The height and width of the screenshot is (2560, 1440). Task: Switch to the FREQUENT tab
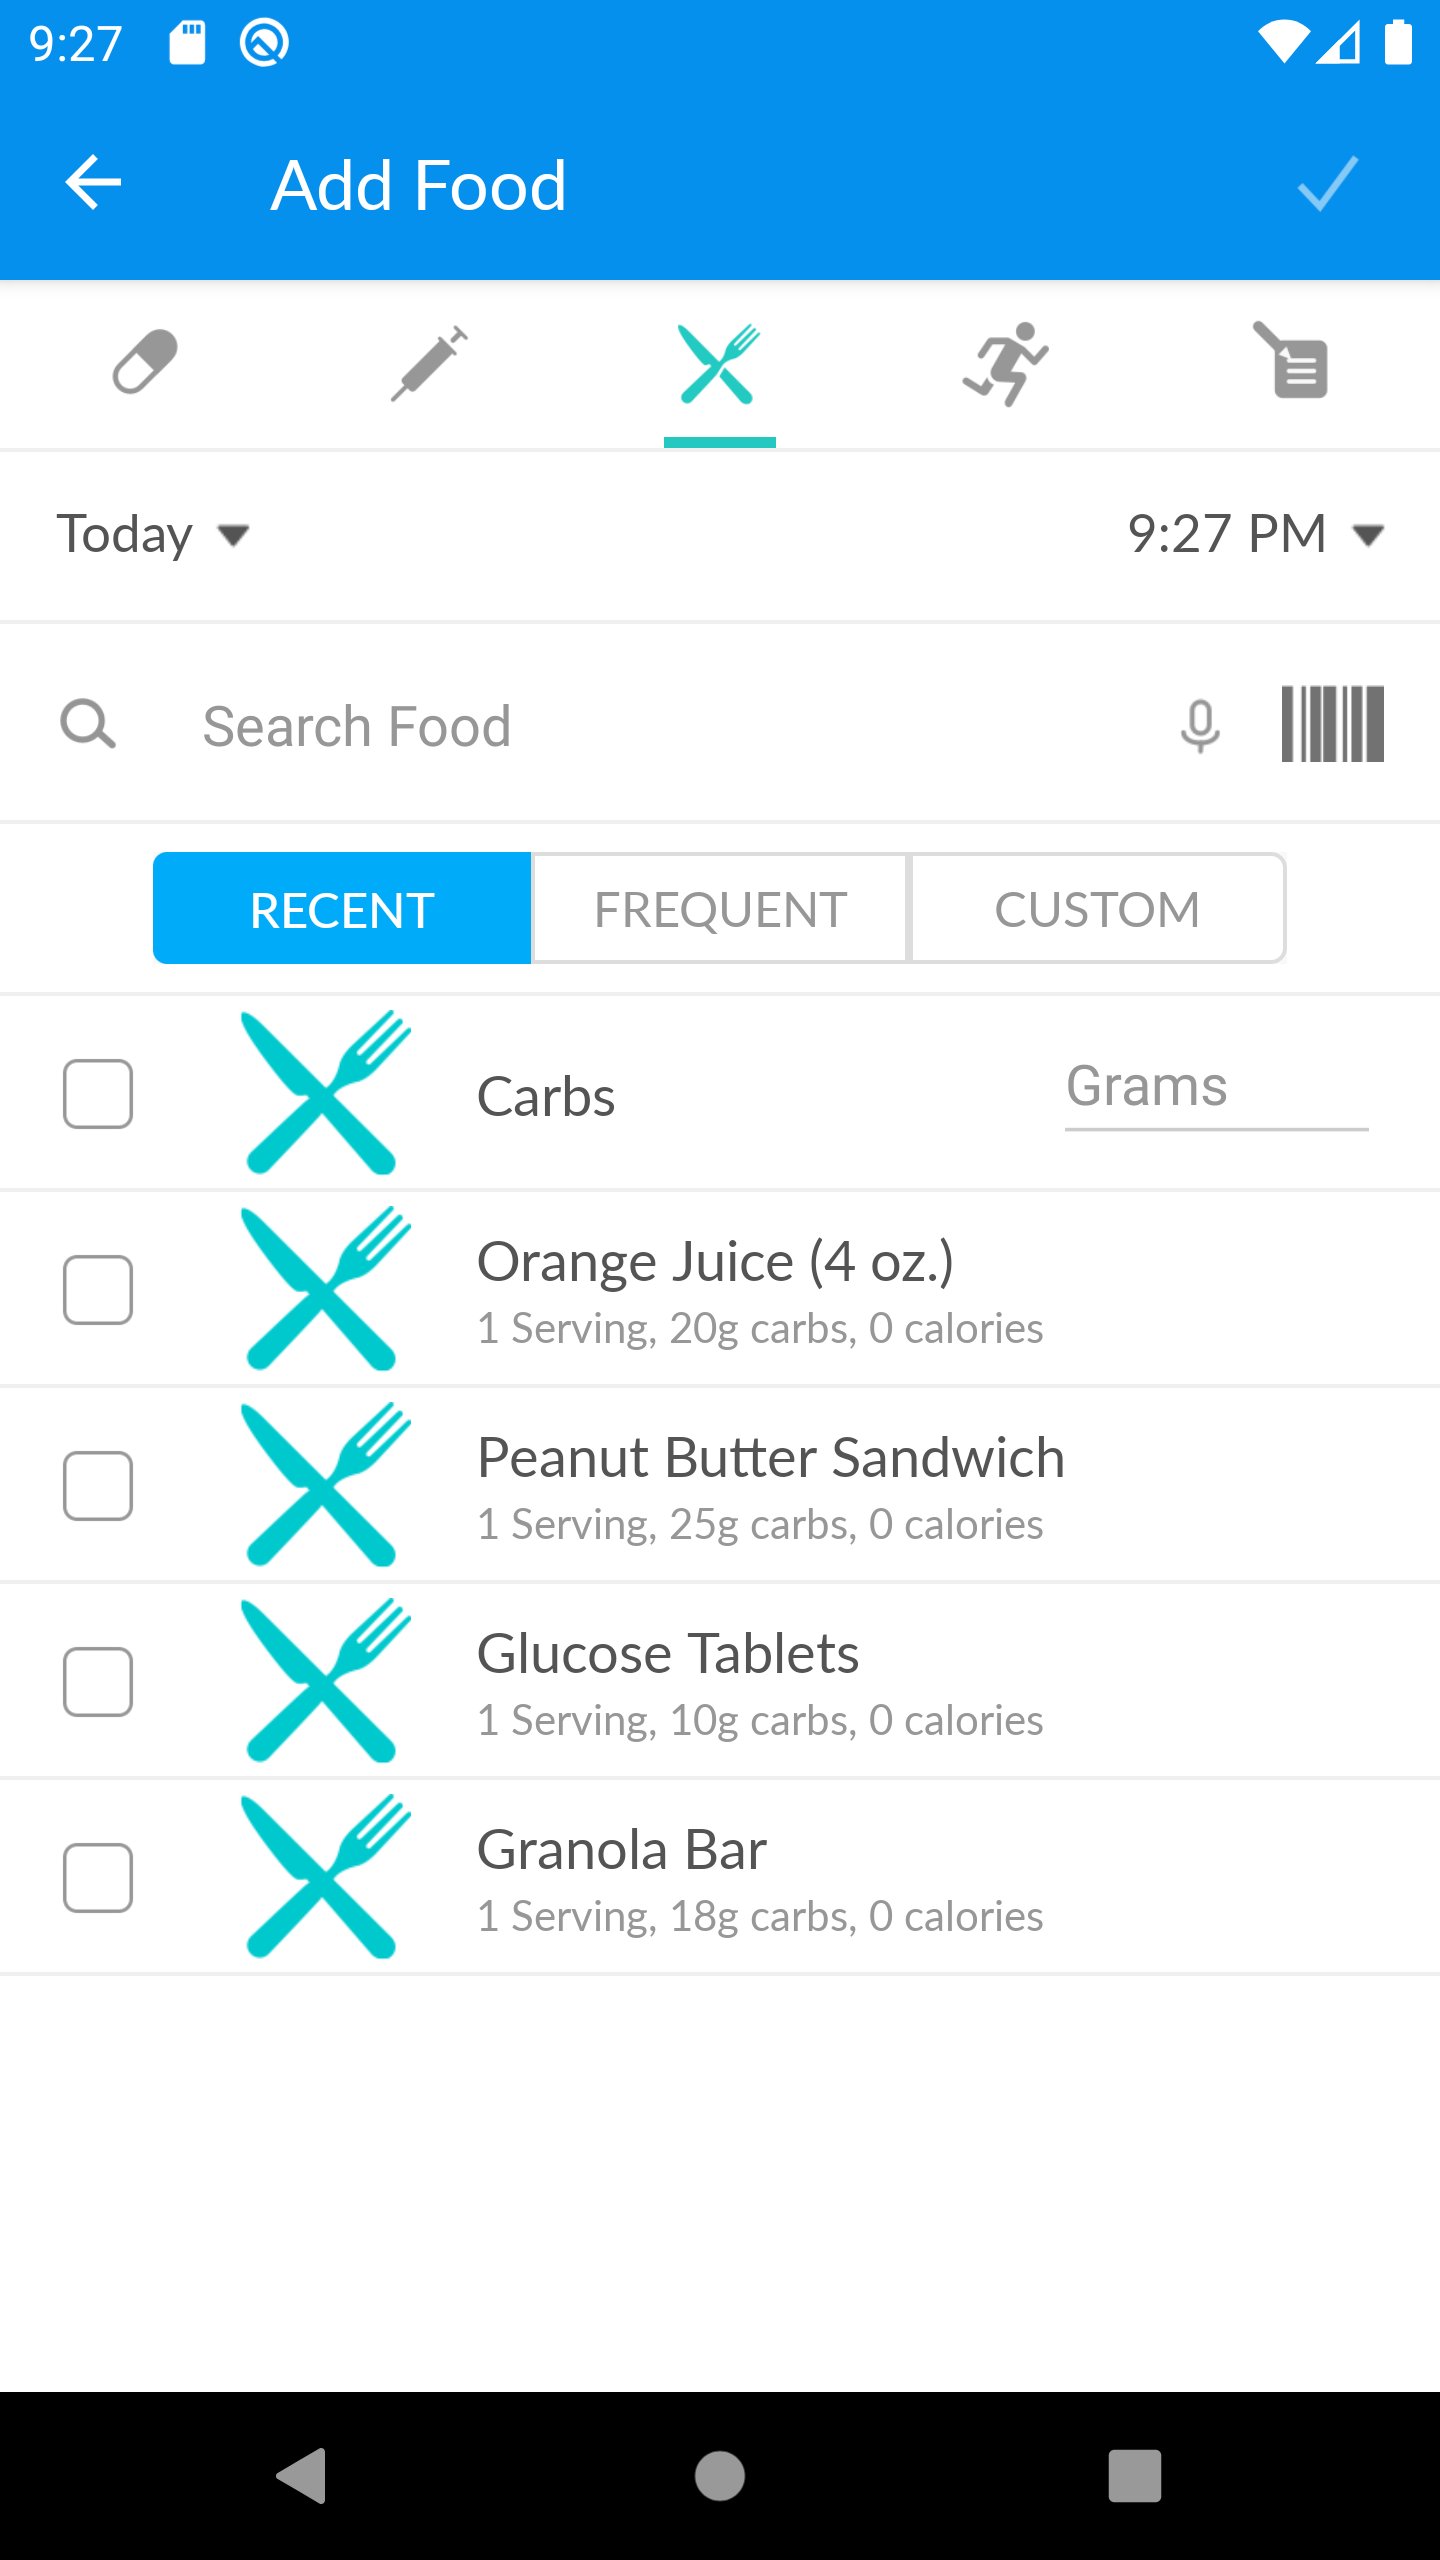click(720, 909)
